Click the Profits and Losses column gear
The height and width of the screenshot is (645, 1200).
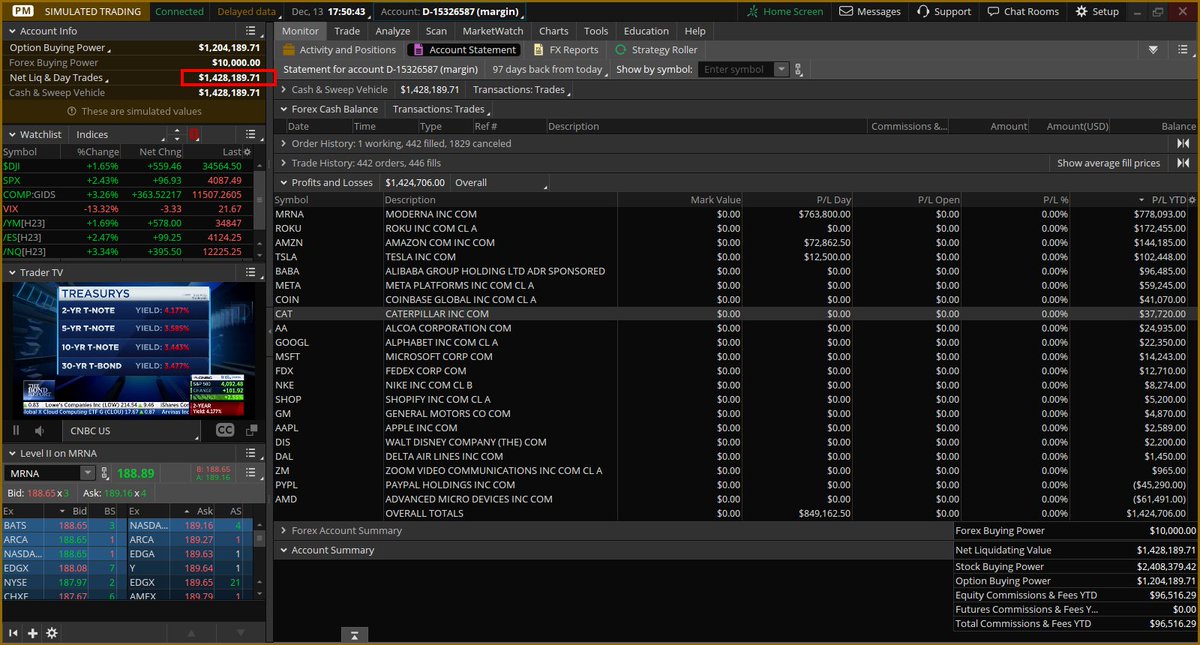(1191, 200)
